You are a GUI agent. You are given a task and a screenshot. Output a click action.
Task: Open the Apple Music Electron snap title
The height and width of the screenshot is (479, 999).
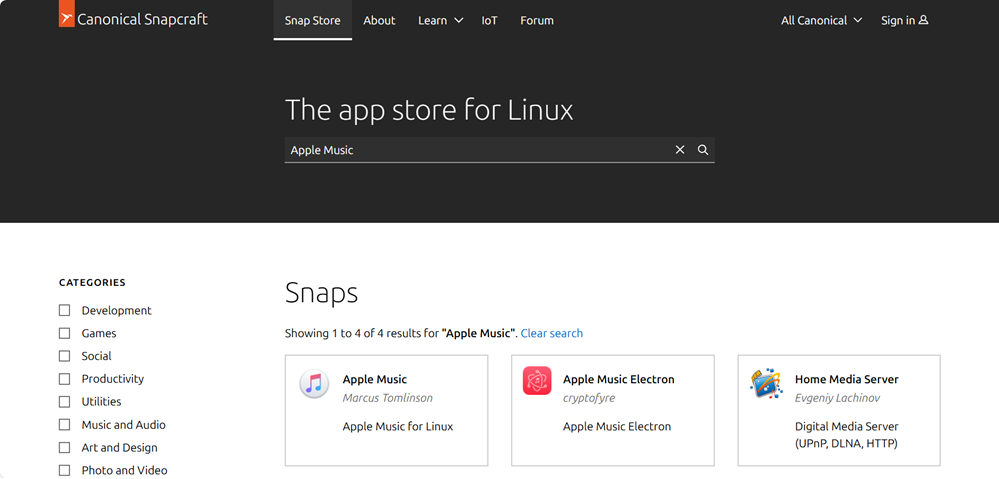click(x=618, y=379)
